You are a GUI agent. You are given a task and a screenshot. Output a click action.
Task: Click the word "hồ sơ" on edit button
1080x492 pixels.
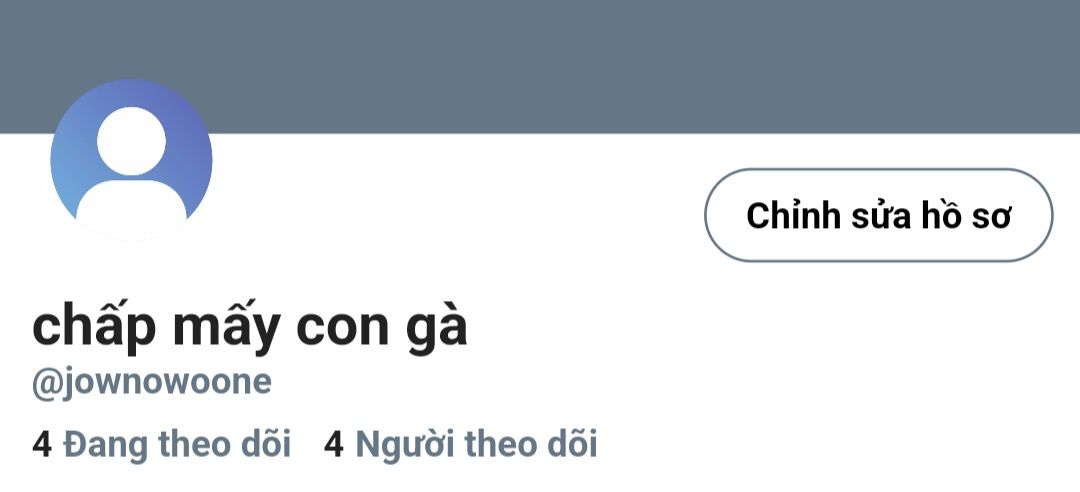click(x=964, y=216)
